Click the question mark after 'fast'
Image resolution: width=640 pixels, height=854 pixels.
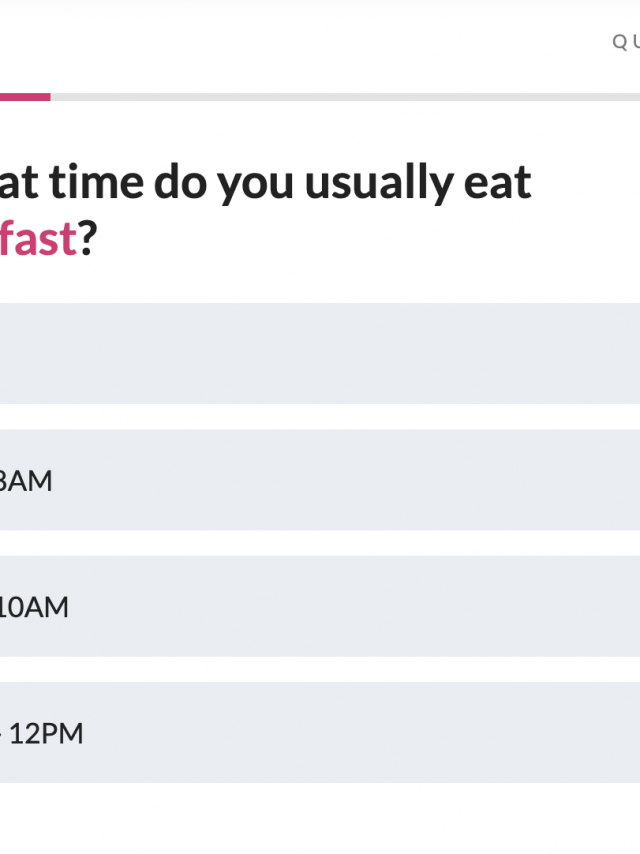pyautogui.click(x=87, y=238)
